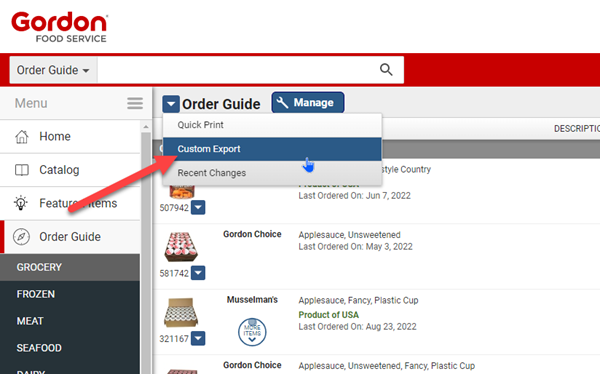Click the sidebar scroll up arrow

(146, 126)
